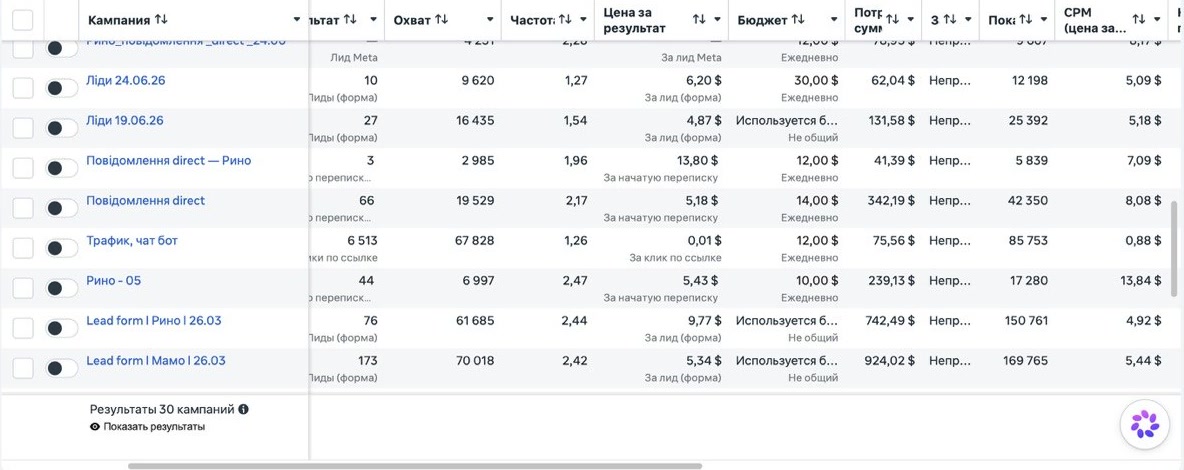Open Lead form | Рино | 26.03 campaign
The height and width of the screenshot is (470, 1184).
tap(154, 321)
